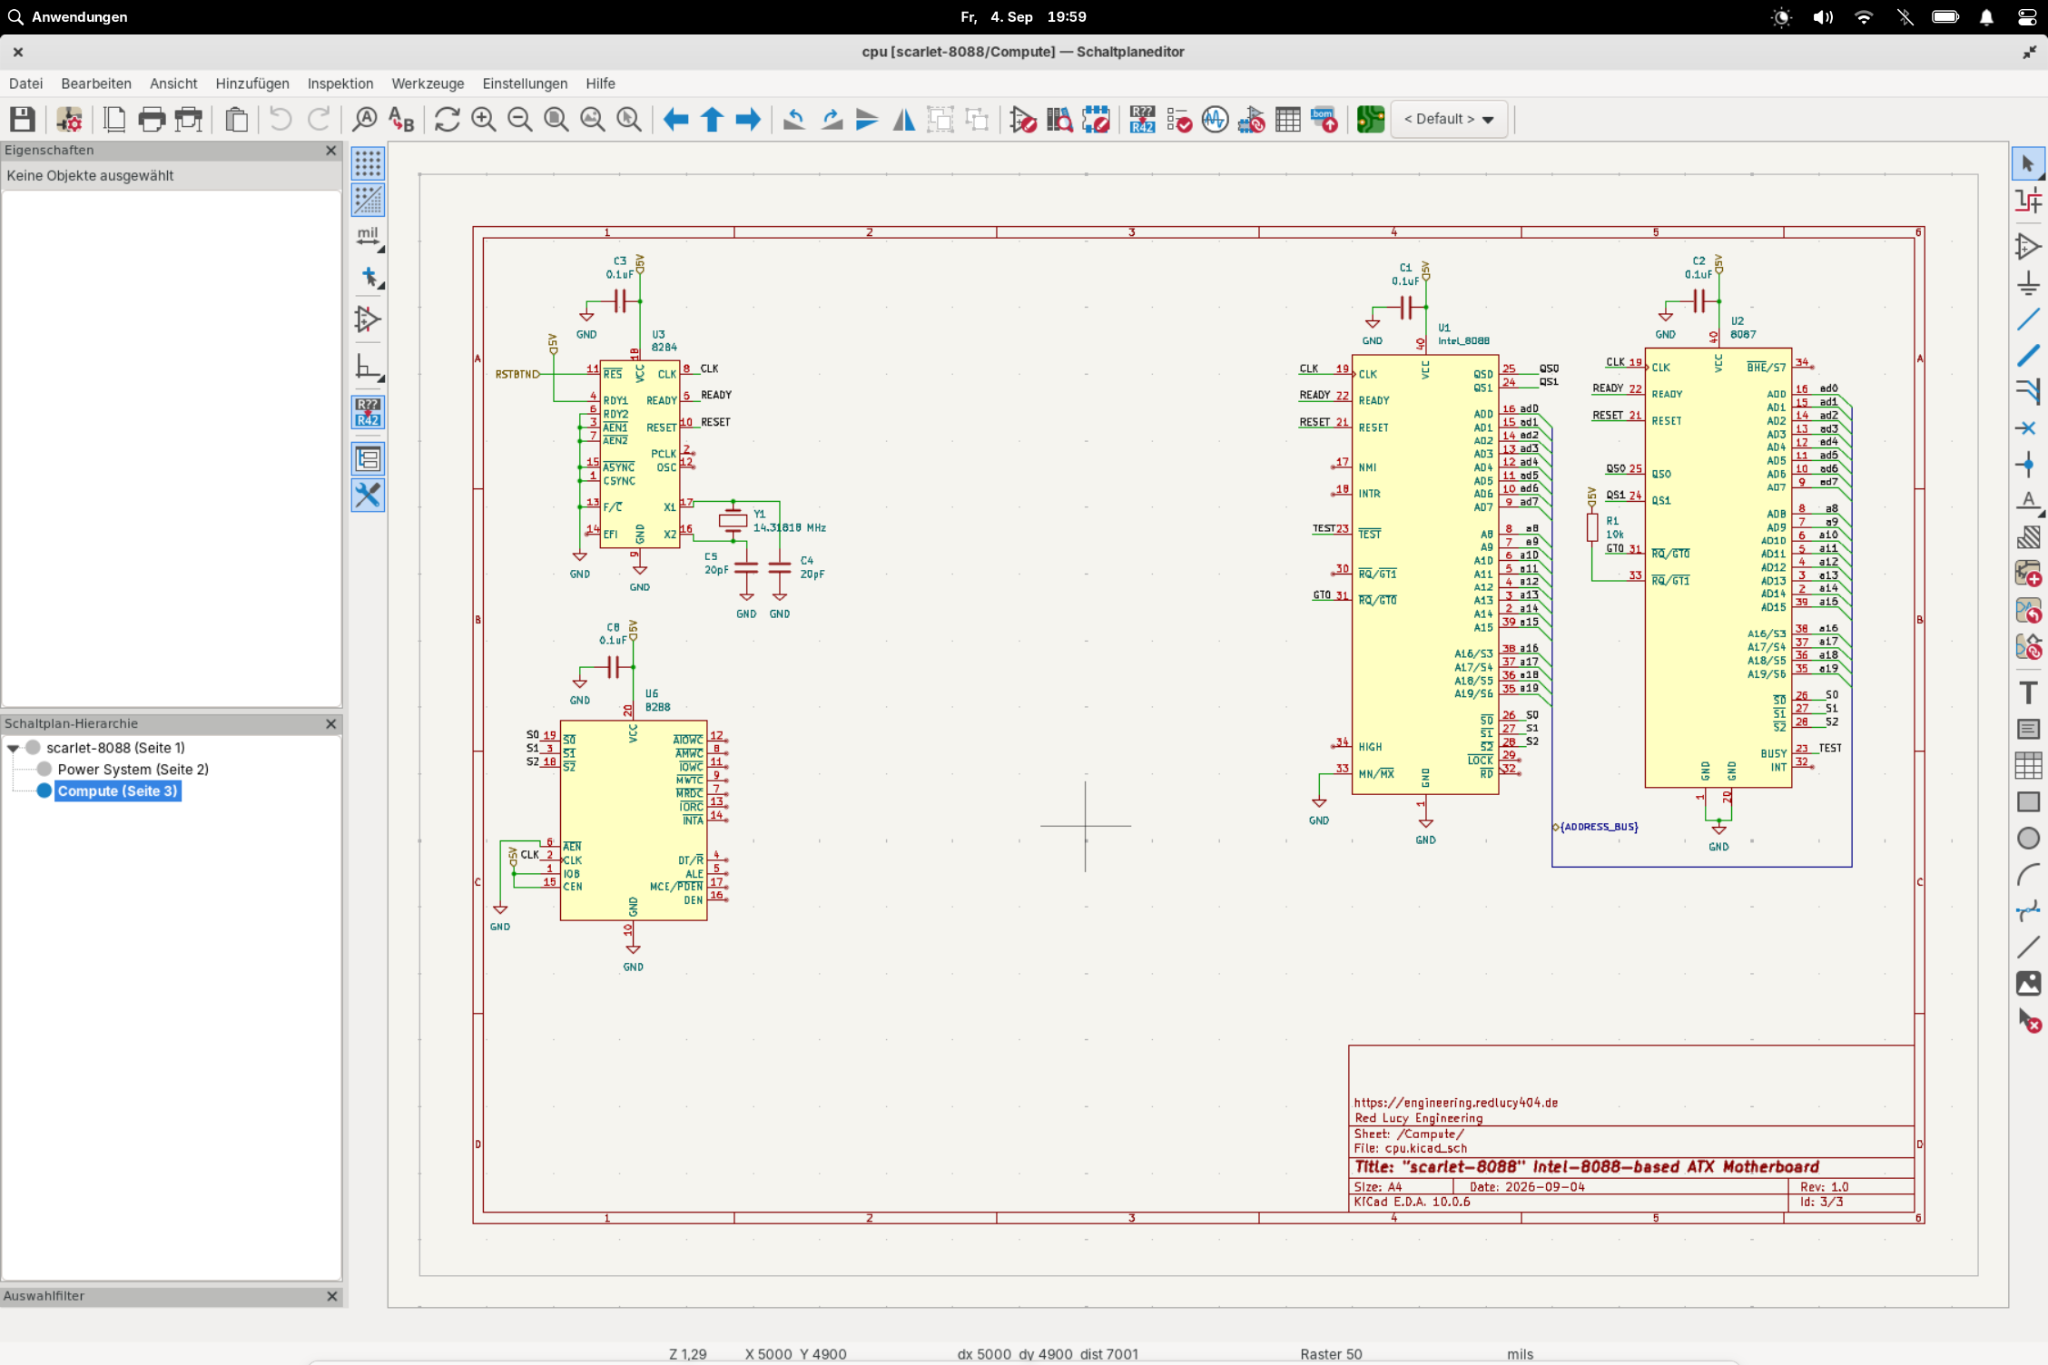Open the print dialog from the toolbar
The image size is (2048, 1365).
(x=151, y=119)
